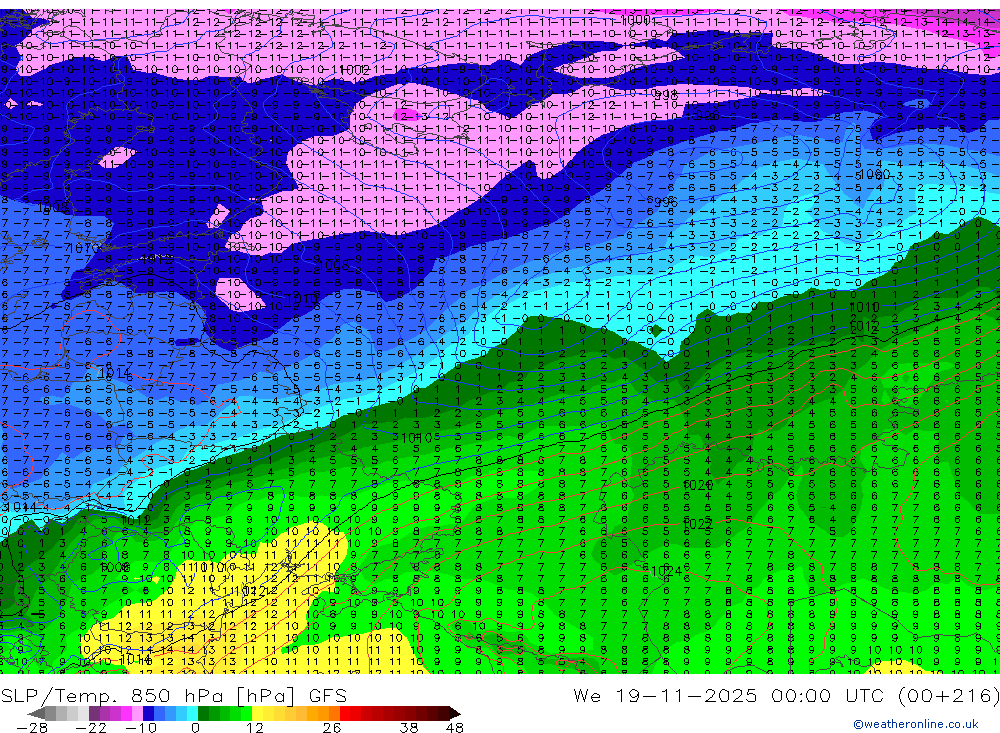1000x733 pixels.
Task: Click the 1020 isobar label
Action: click(x=697, y=485)
